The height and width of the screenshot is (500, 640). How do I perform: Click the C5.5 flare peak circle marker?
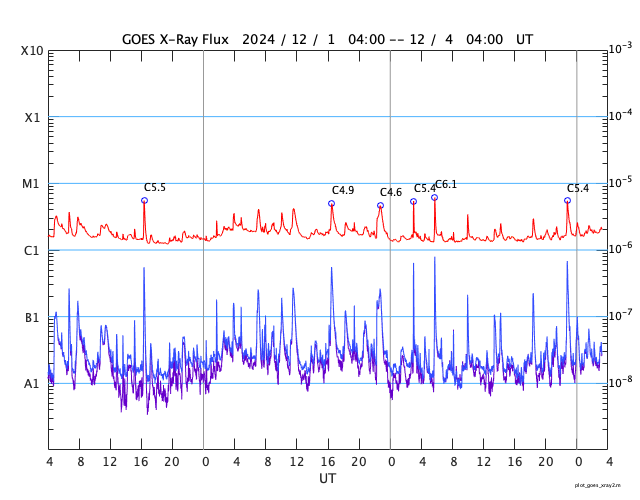click(x=144, y=200)
